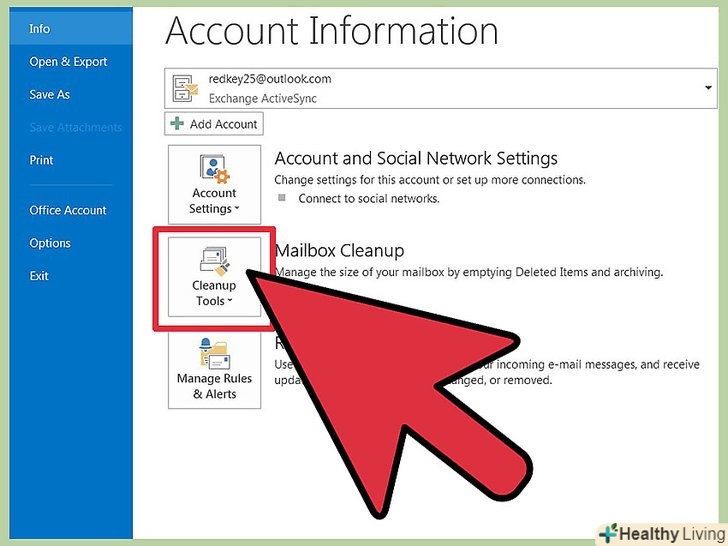Image resolution: width=728 pixels, height=546 pixels.
Task: Open the Account Settings dropdown button
Action: pos(214,184)
